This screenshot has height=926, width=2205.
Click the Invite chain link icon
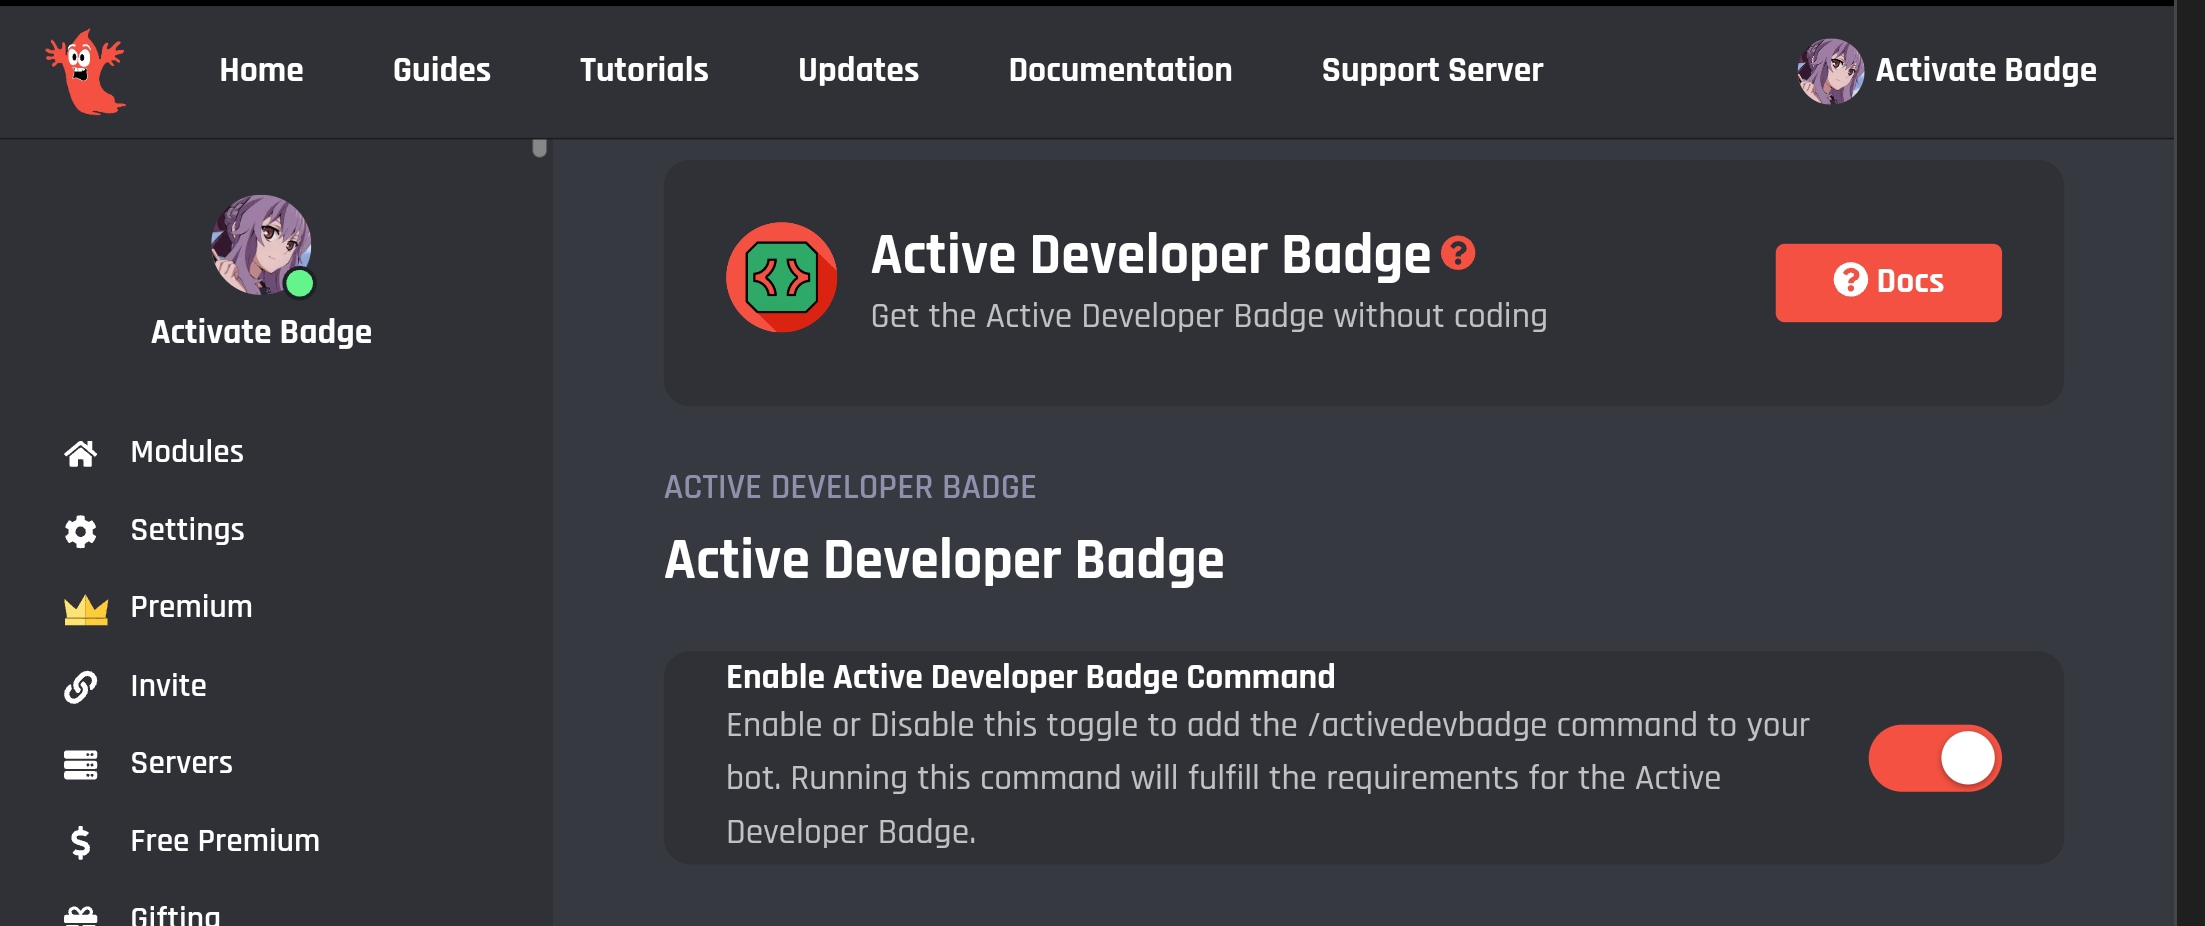[81, 687]
